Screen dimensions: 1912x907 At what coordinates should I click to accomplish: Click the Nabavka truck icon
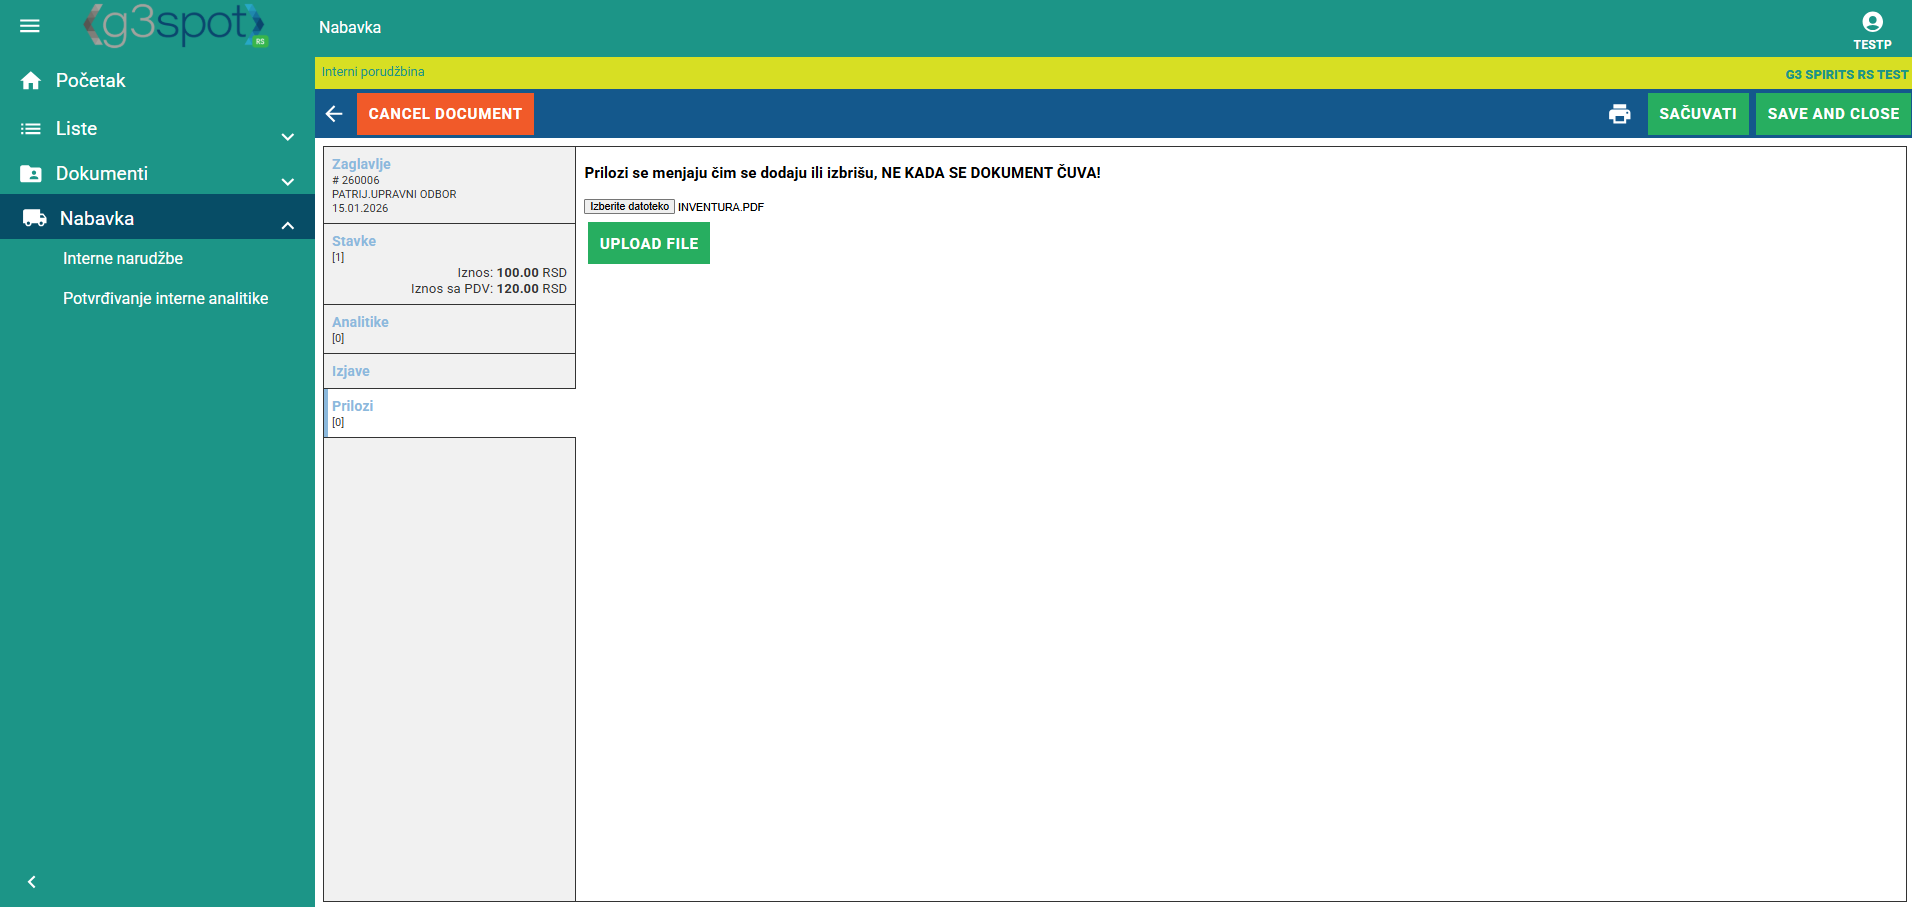[34, 218]
